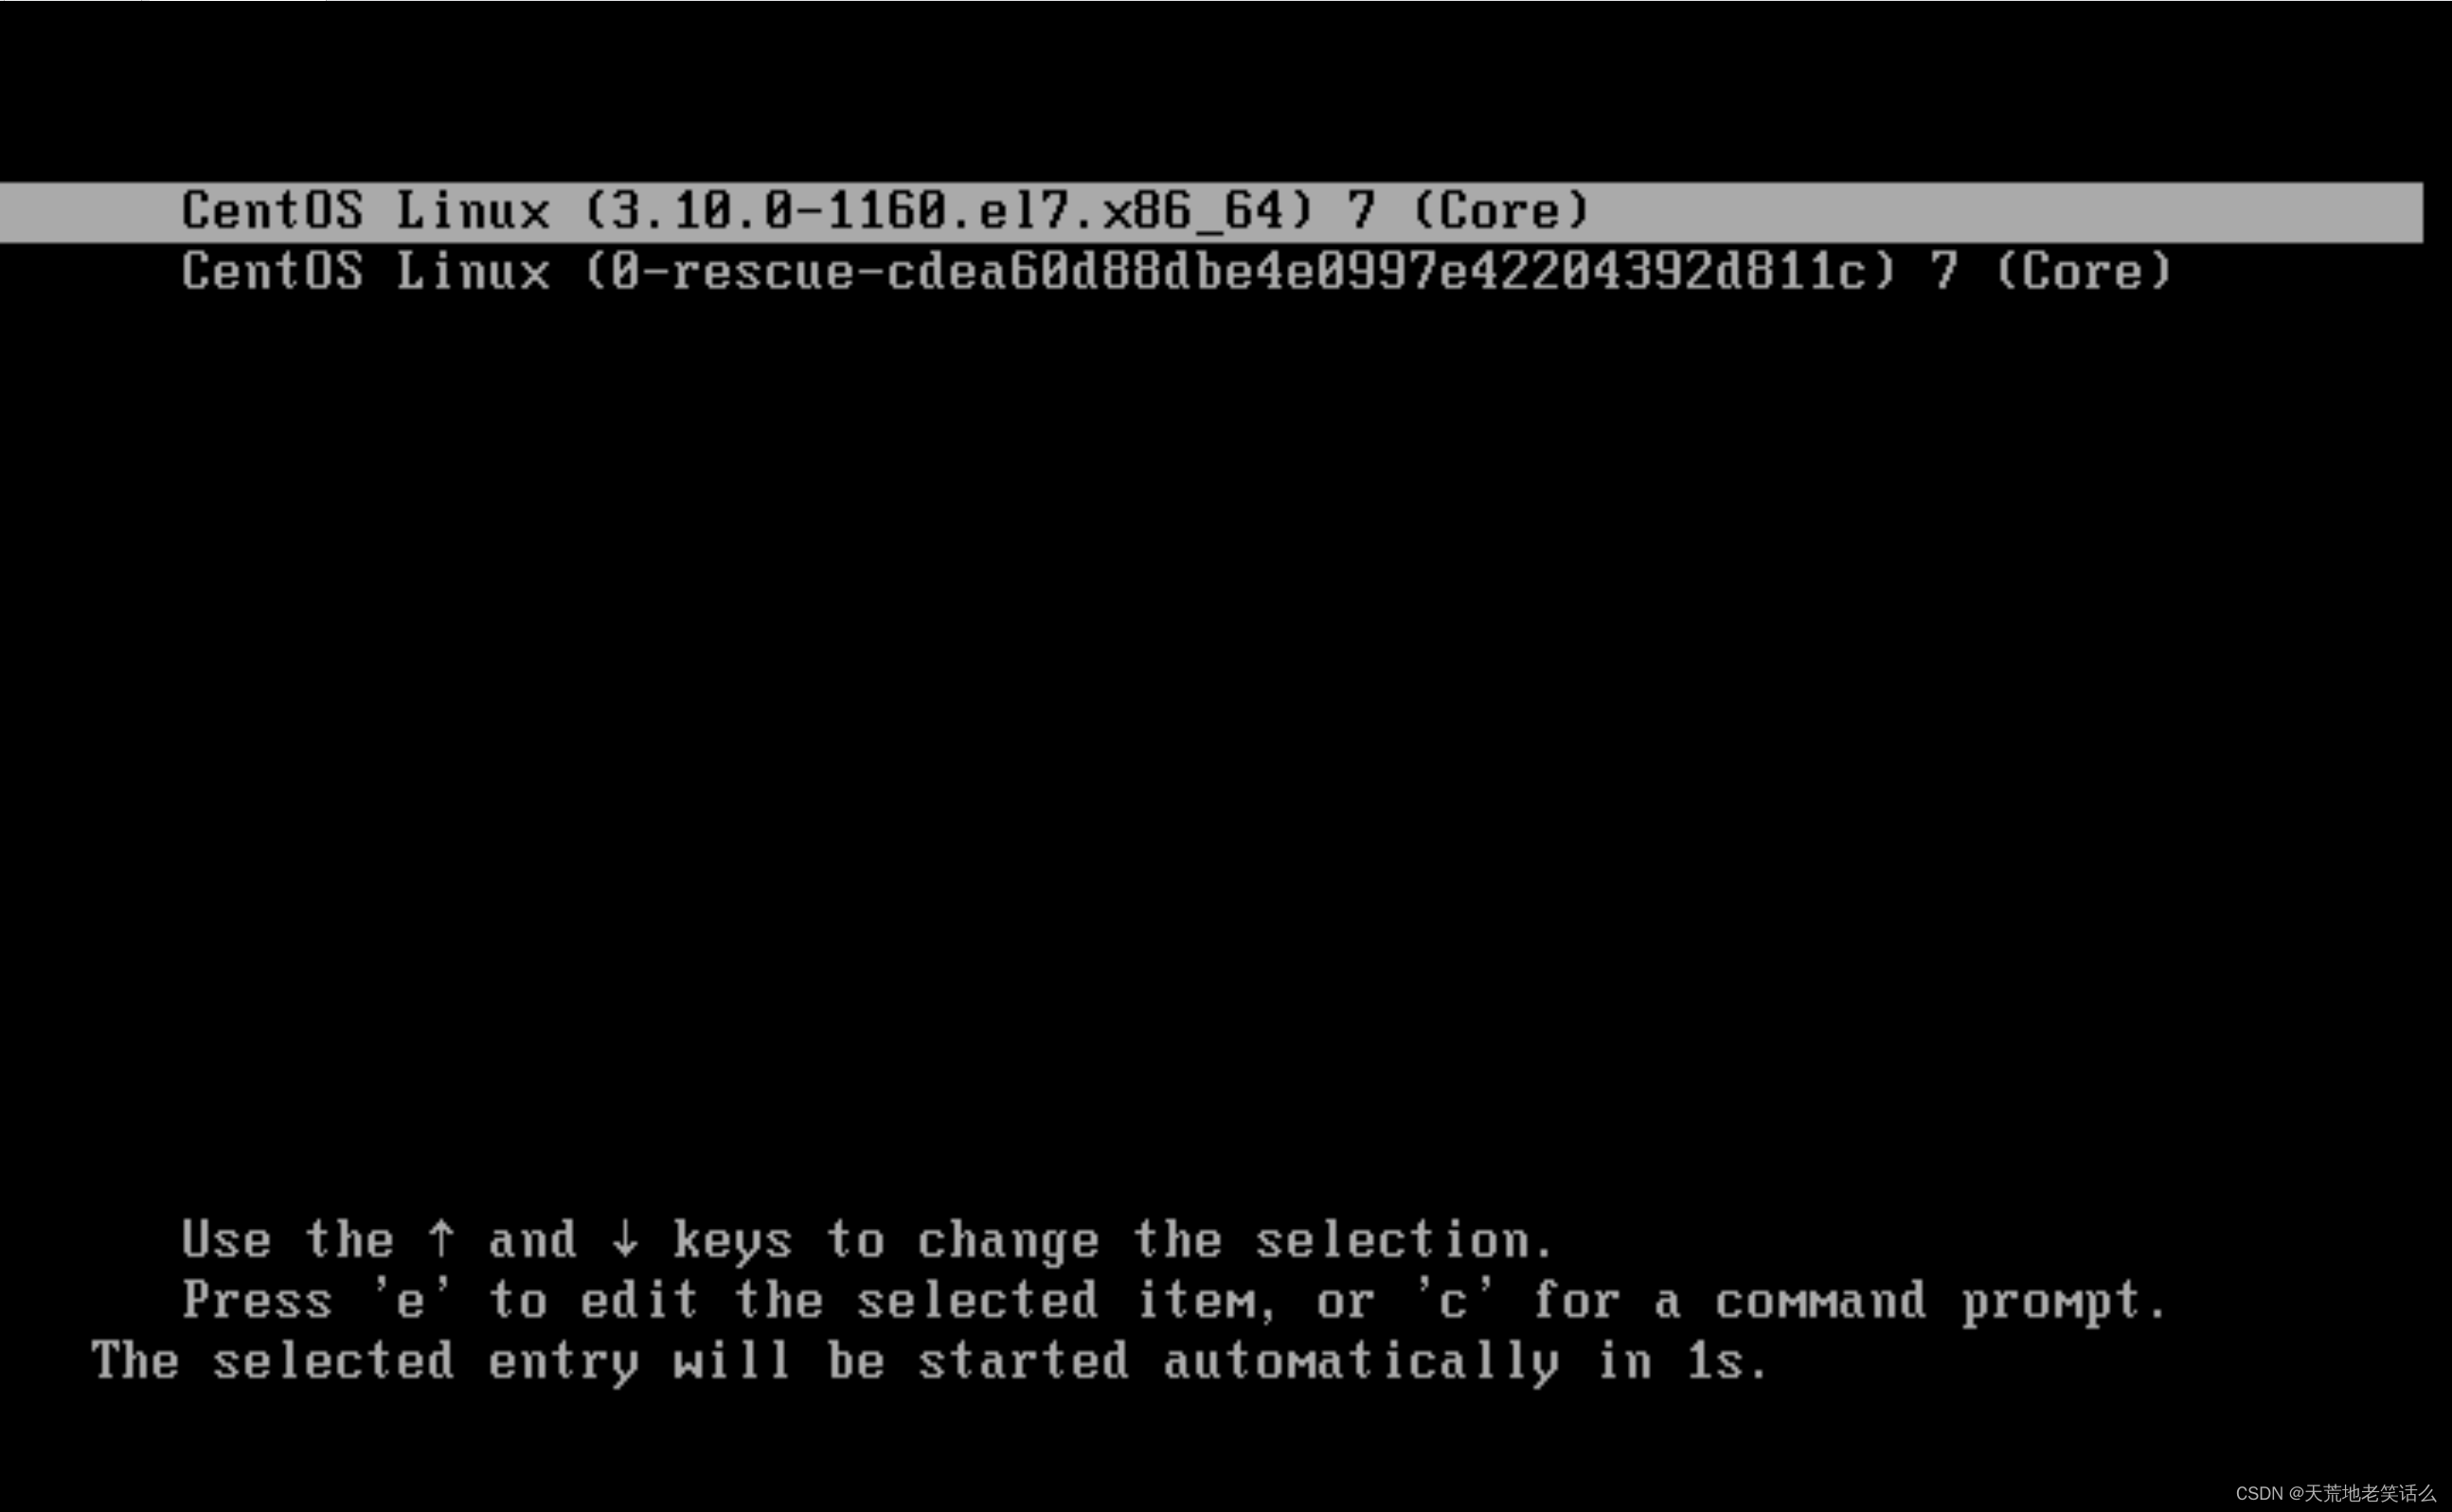Click the CSDN watermark in the corner
Viewport: 2452px width, 1512px height.
pos(2335,1493)
